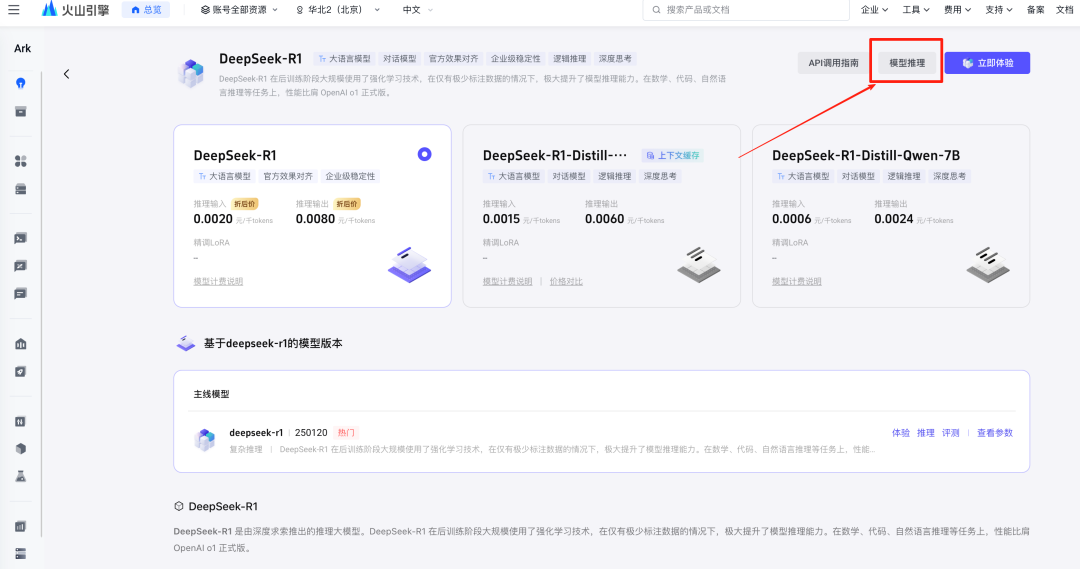
Task: Open the 中文 language dropdown
Action: click(417, 10)
